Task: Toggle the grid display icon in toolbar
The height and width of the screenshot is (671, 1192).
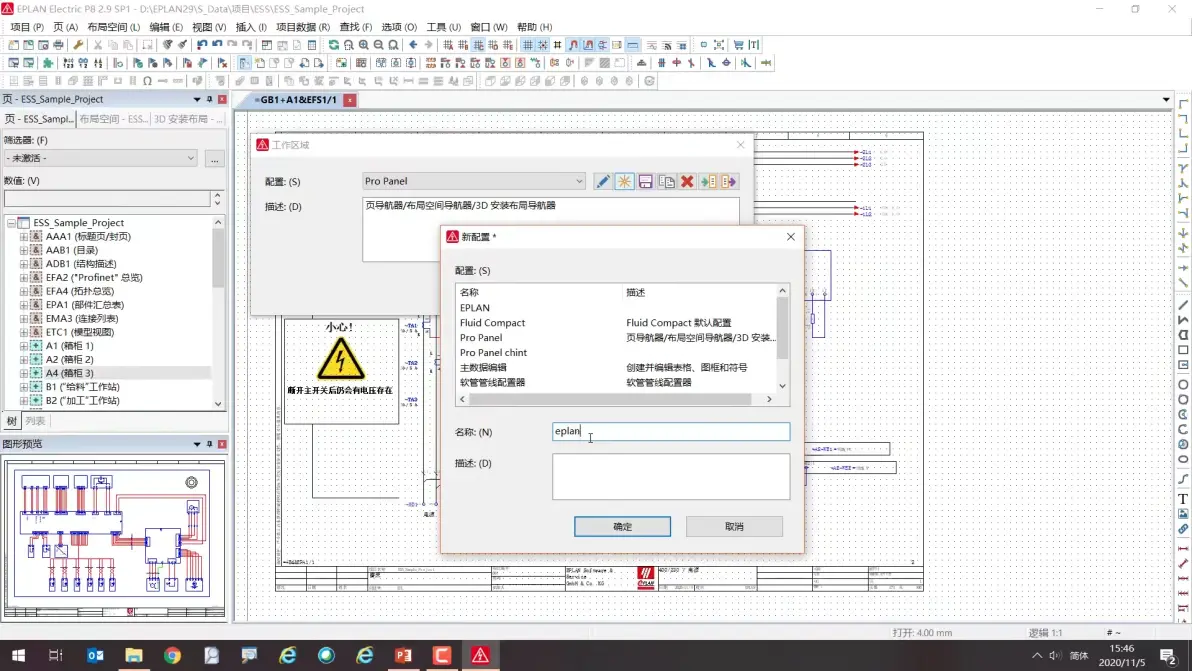Action: (x=528, y=45)
